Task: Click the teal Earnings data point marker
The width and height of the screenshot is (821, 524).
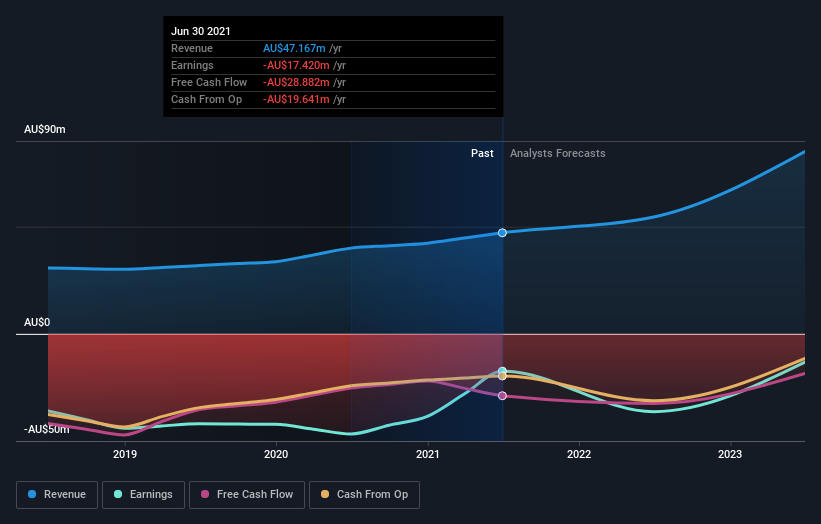Action: pos(502,371)
